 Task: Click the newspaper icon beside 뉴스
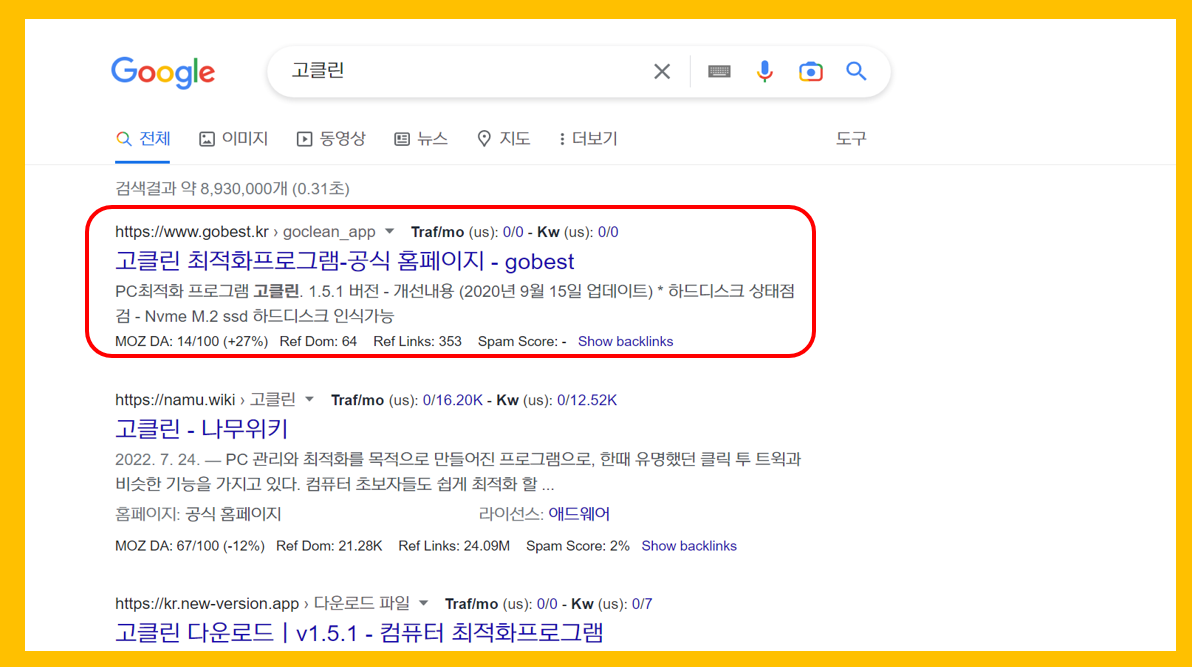click(x=402, y=138)
